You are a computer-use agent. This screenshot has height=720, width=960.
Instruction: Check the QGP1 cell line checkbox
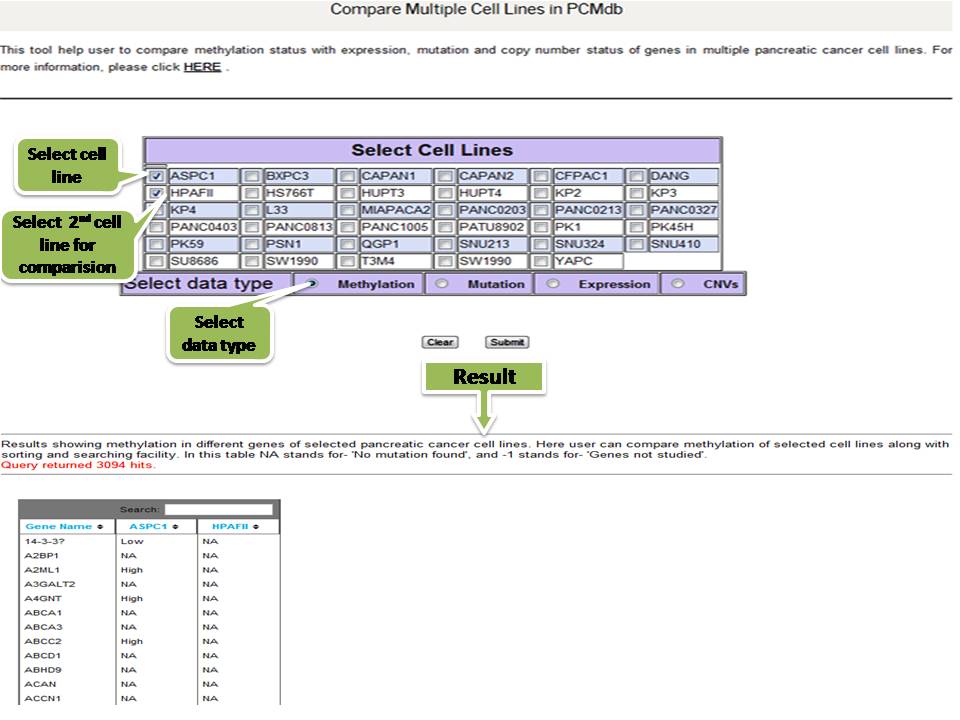point(348,245)
